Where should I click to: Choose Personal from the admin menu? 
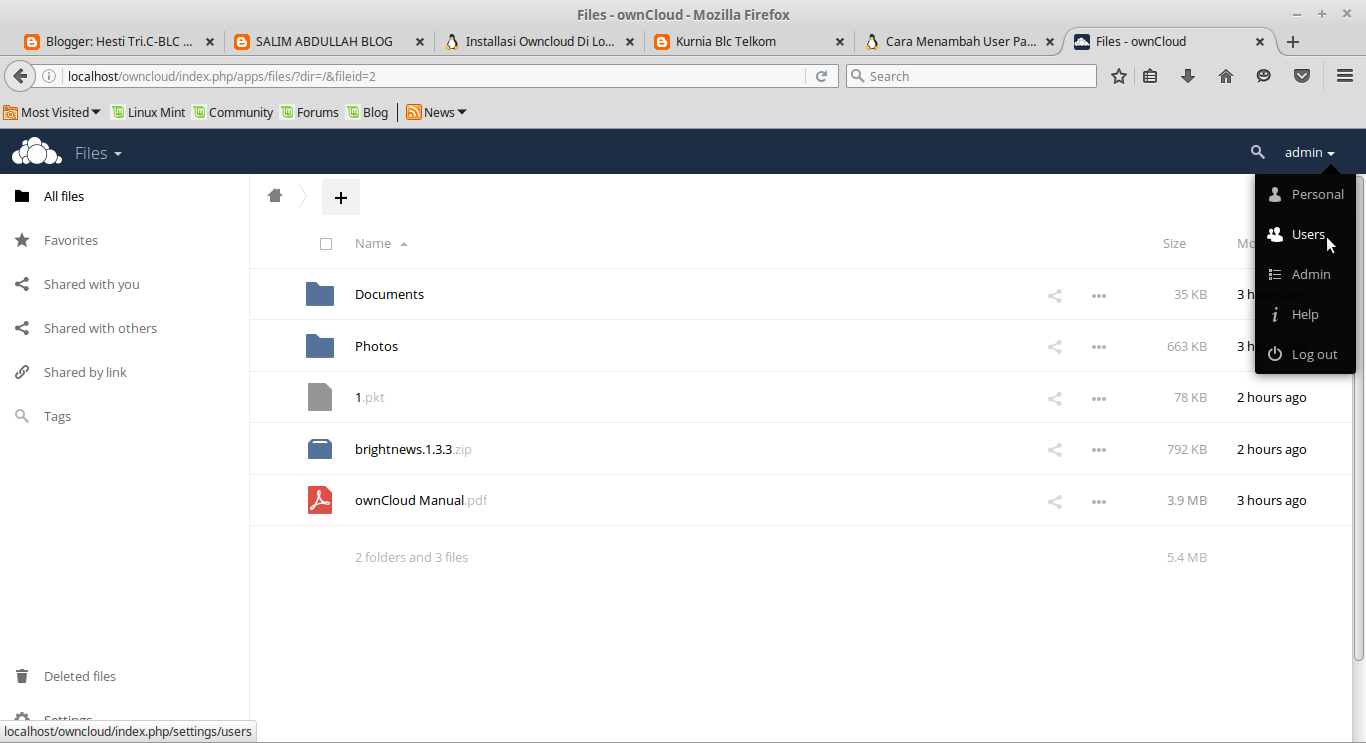point(1305,194)
